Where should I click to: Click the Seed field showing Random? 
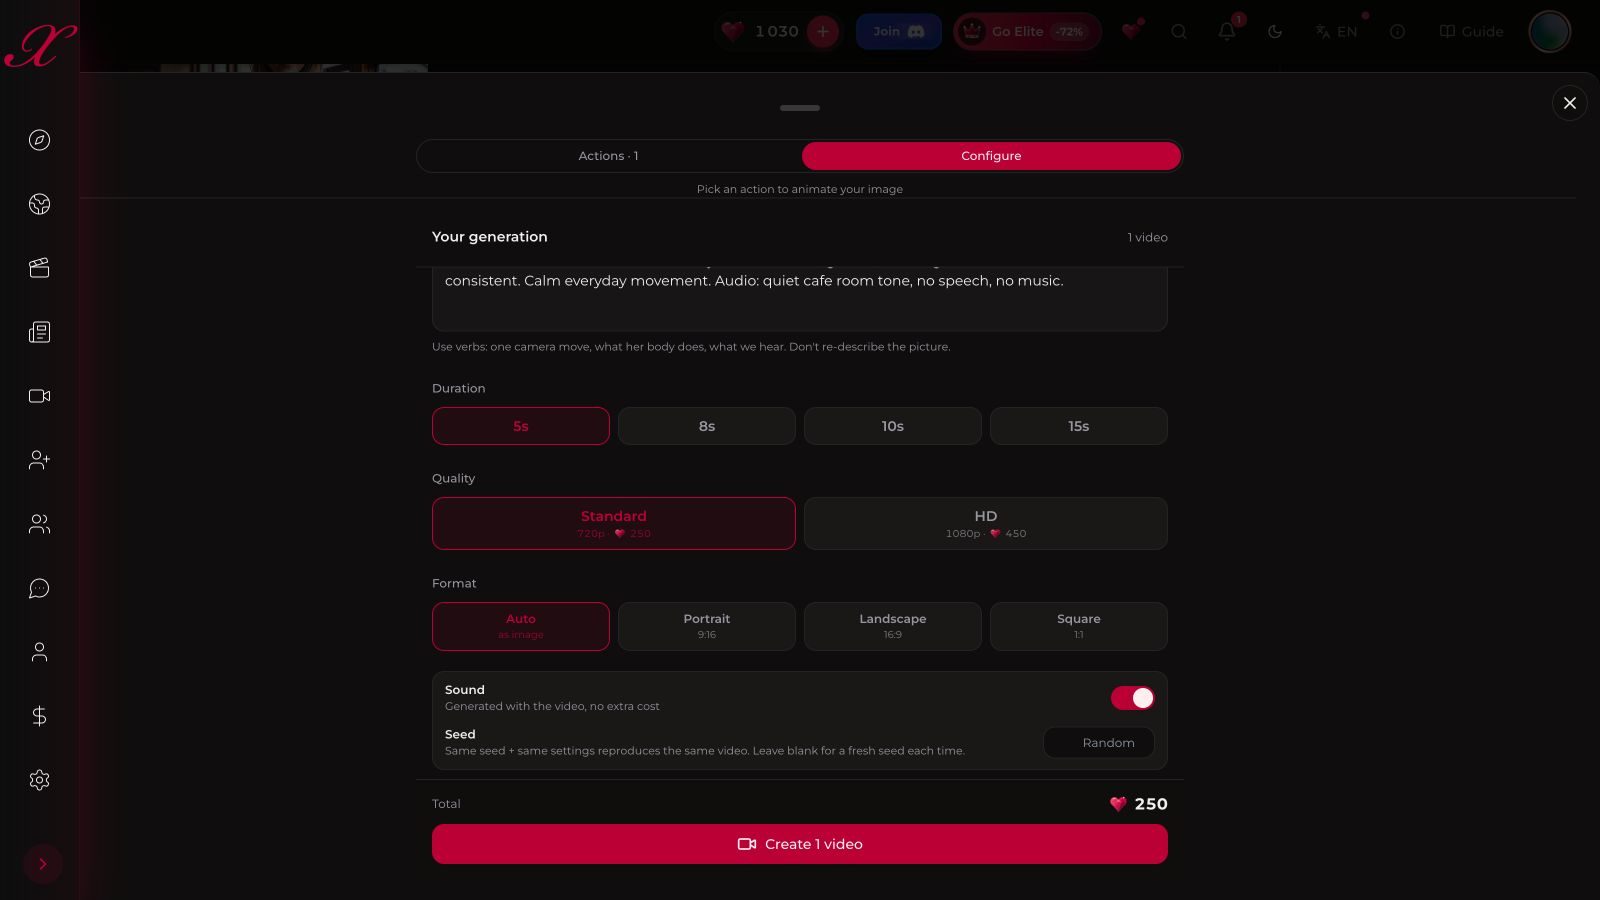click(x=1099, y=743)
